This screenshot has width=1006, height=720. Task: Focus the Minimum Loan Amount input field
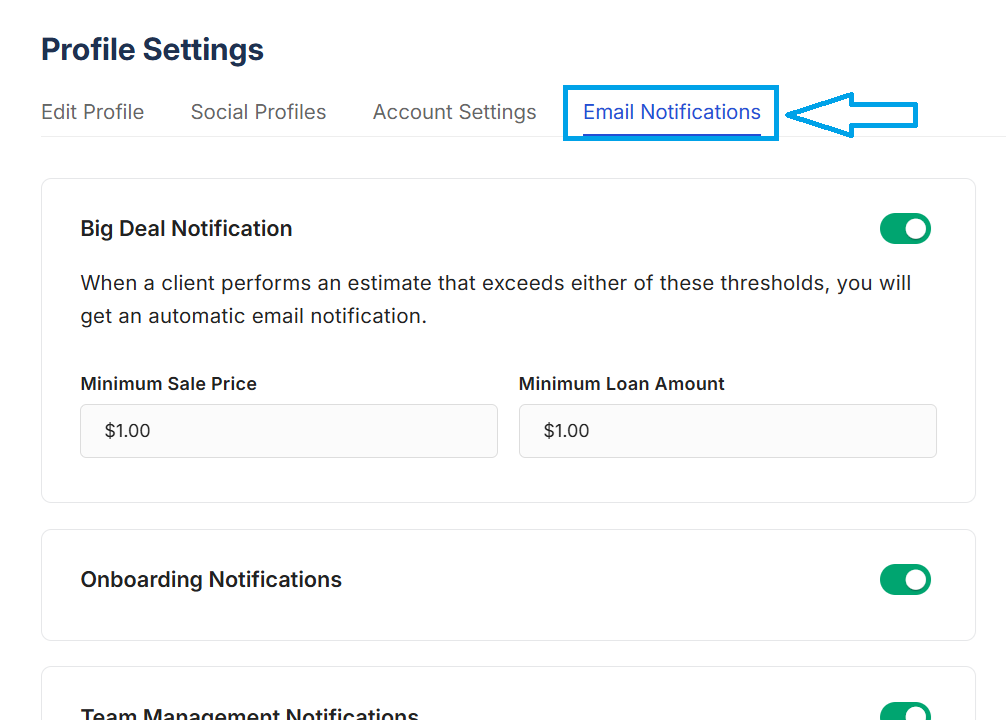[x=727, y=431]
